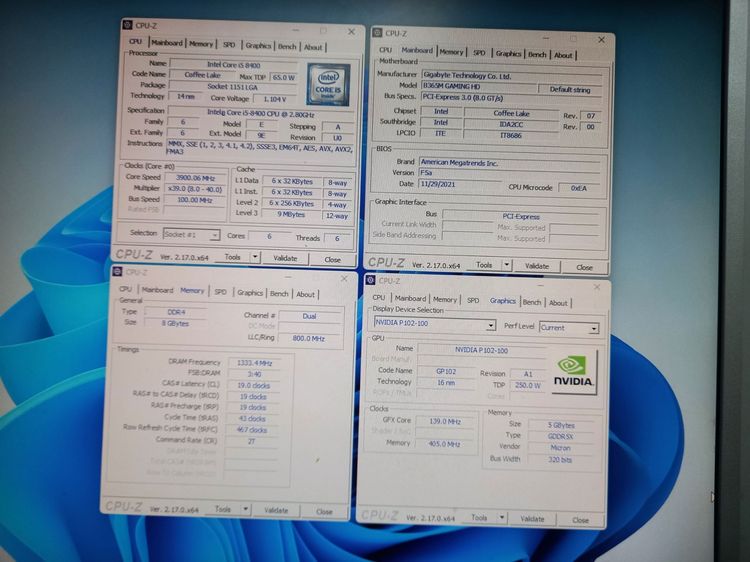Click the GPU code name GP102 value
750x562 pixels.
(446, 371)
